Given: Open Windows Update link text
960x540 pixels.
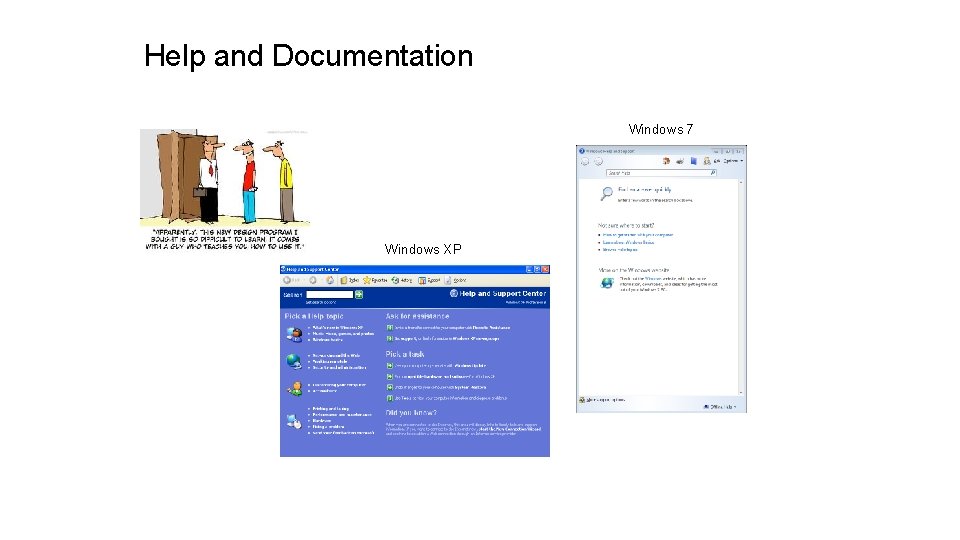Looking at the screenshot, I should 470,366.
